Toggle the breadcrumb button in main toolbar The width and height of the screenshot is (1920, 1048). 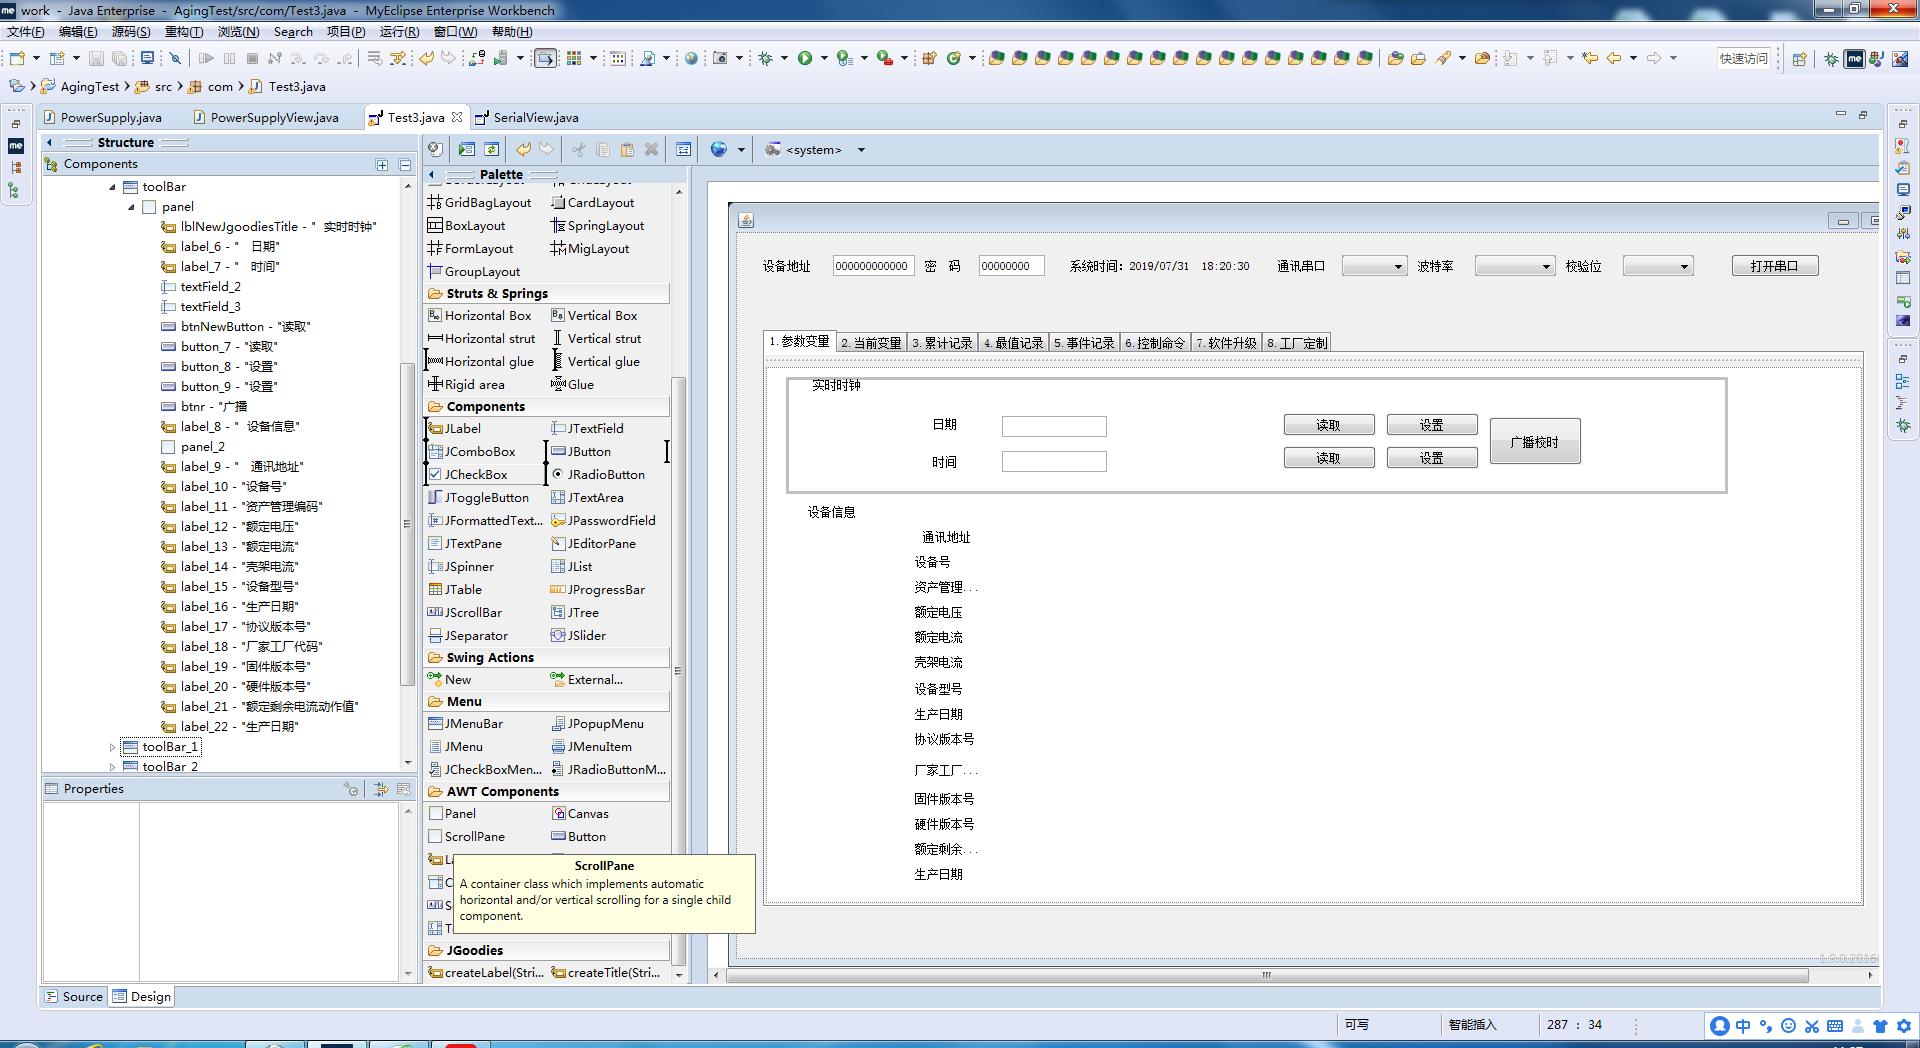546,59
